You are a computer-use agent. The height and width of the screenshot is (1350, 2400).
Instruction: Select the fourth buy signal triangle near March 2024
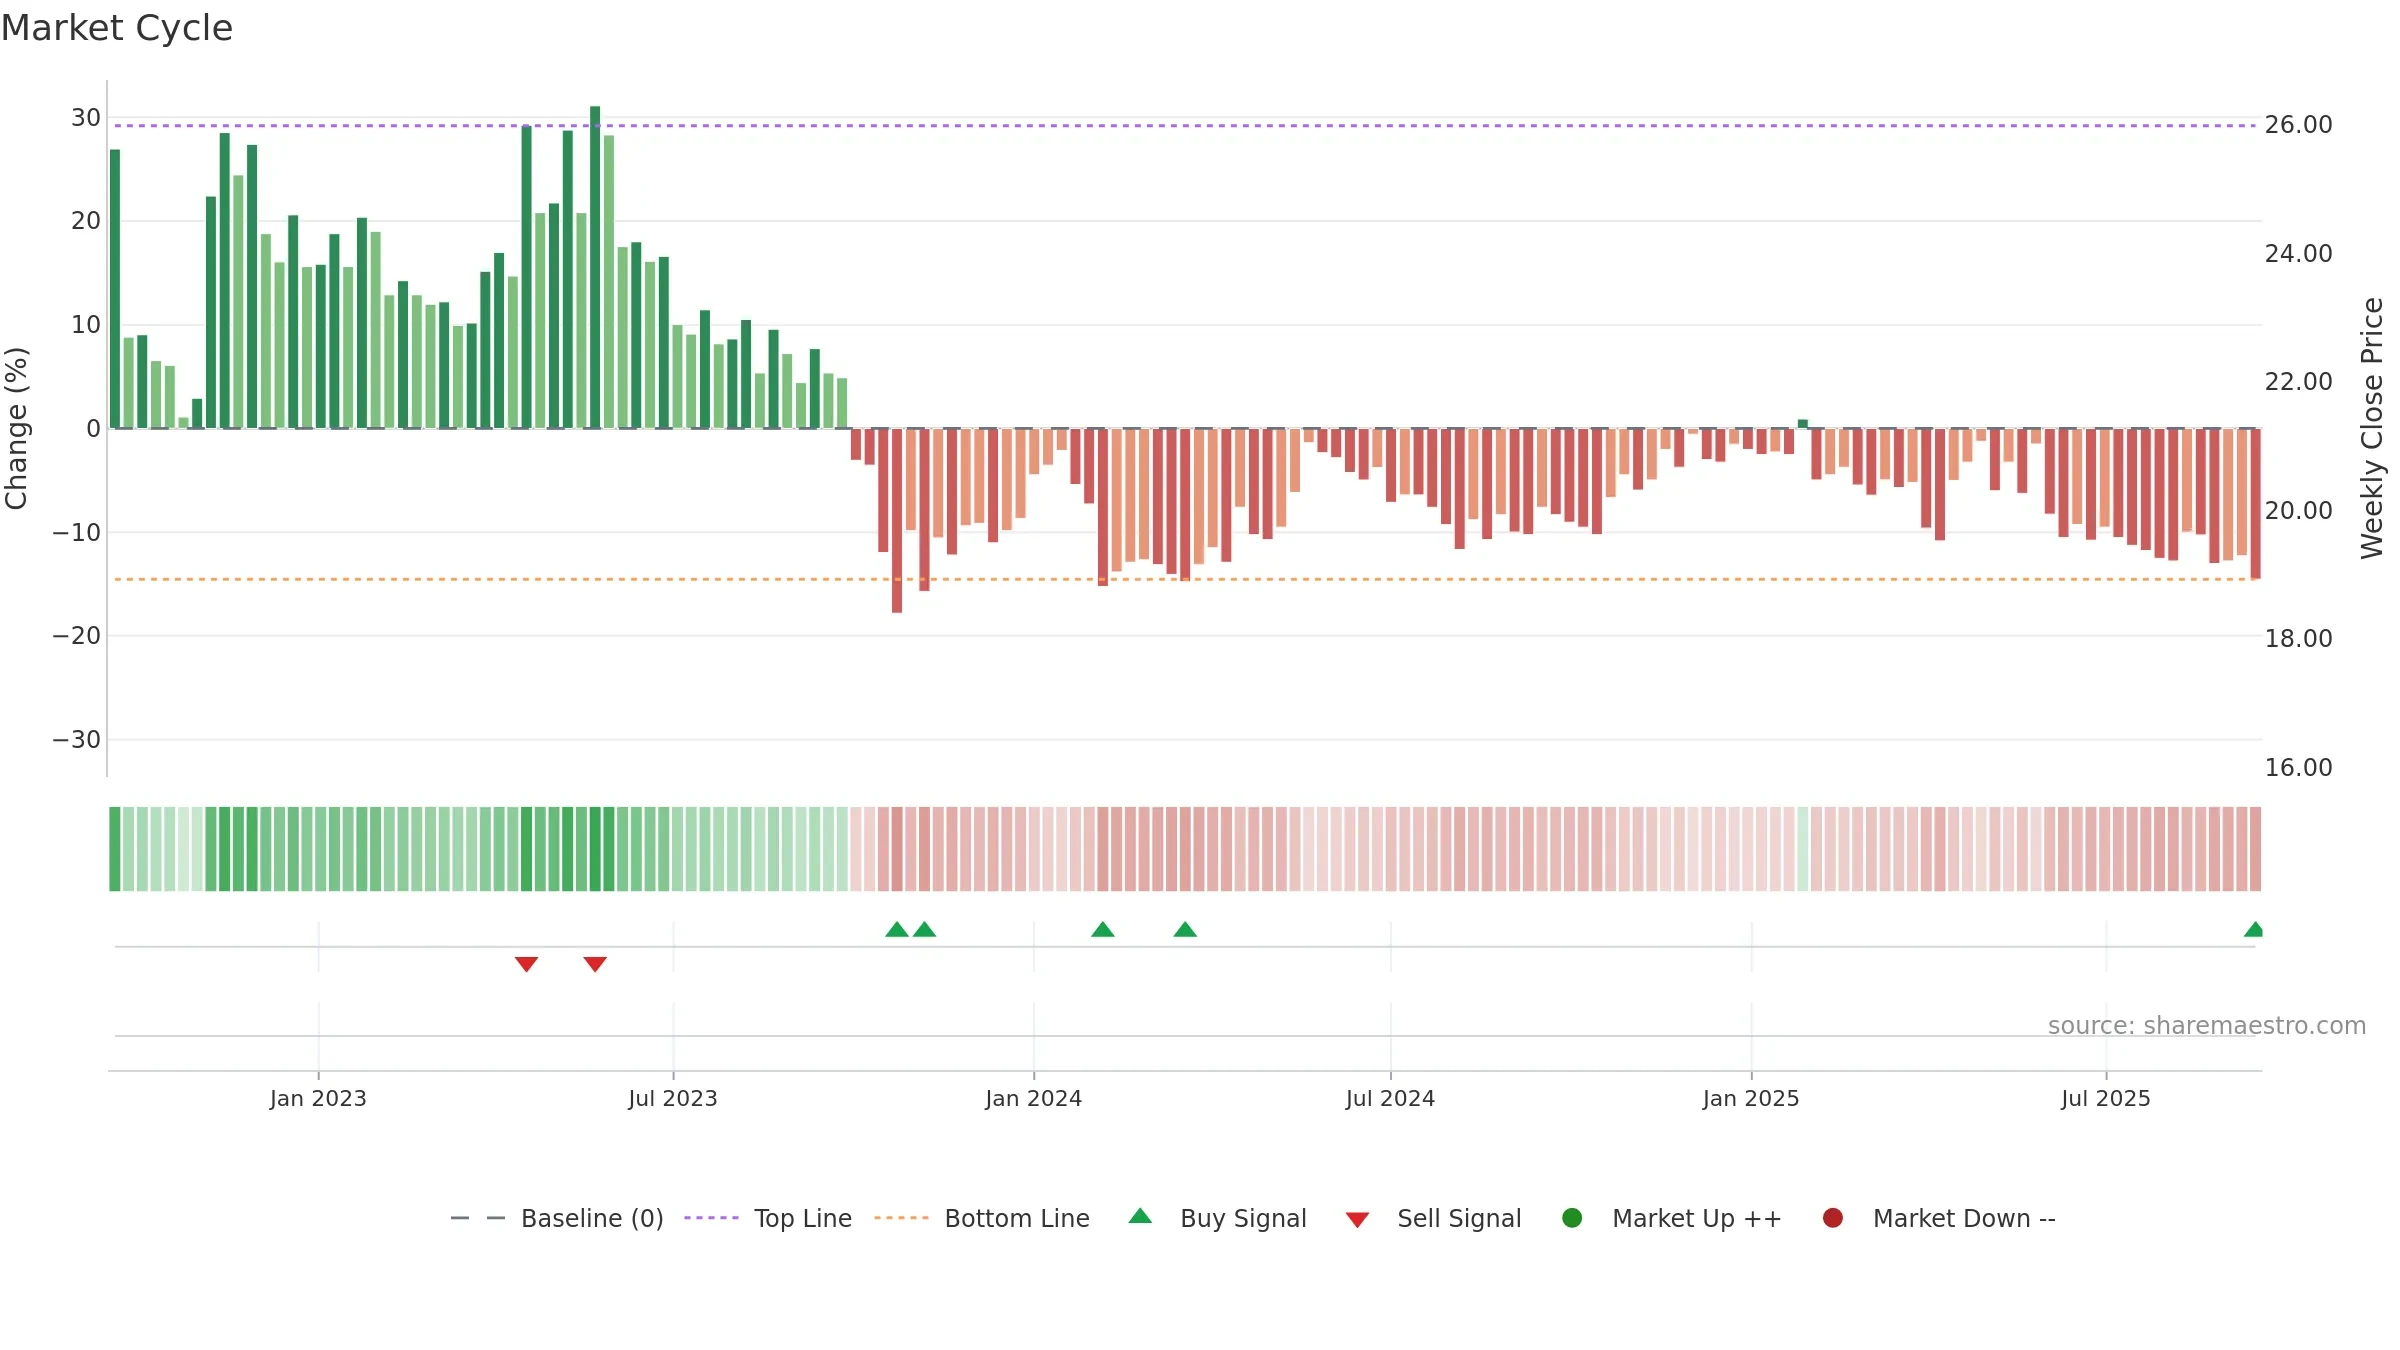[x=1185, y=929]
